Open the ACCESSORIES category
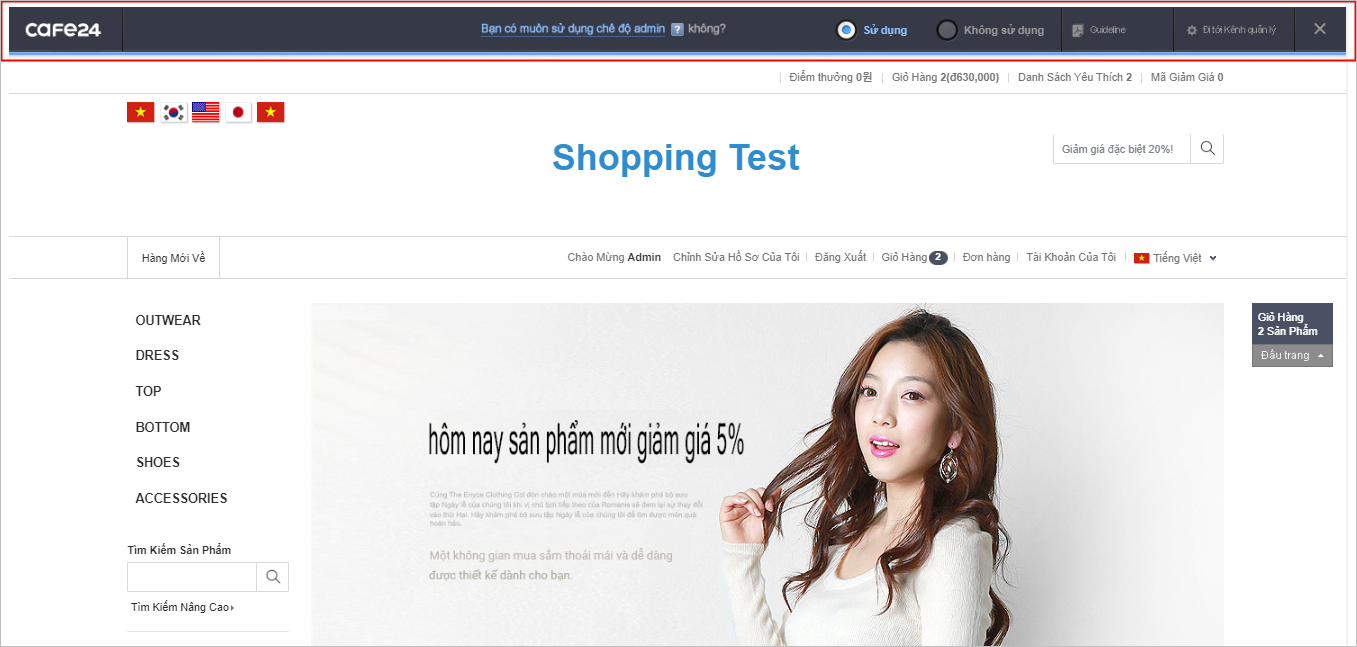 point(181,498)
